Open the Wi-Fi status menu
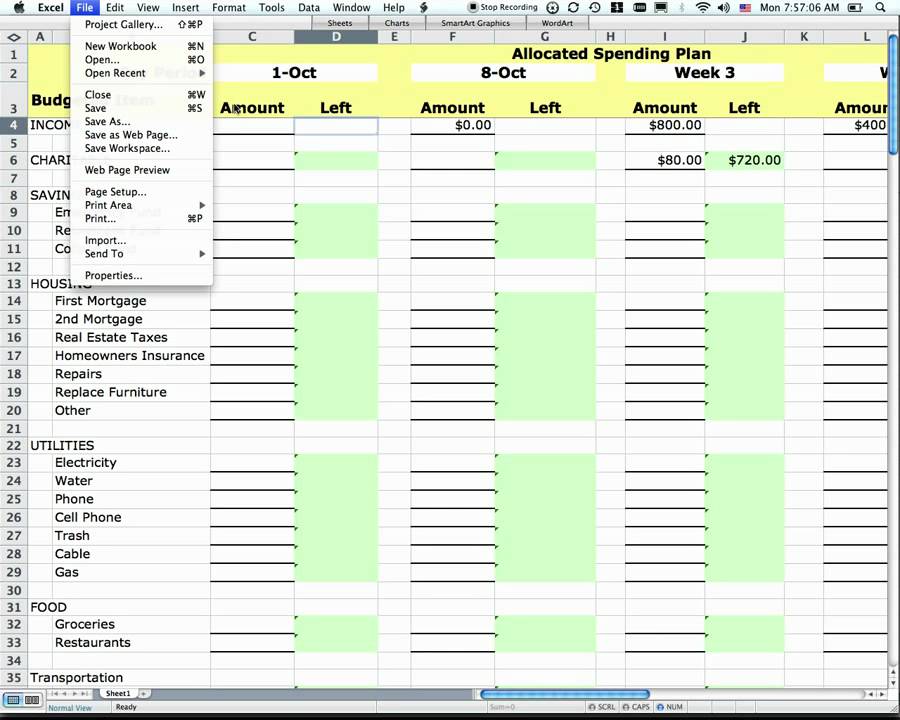900x720 pixels. coord(703,7)
